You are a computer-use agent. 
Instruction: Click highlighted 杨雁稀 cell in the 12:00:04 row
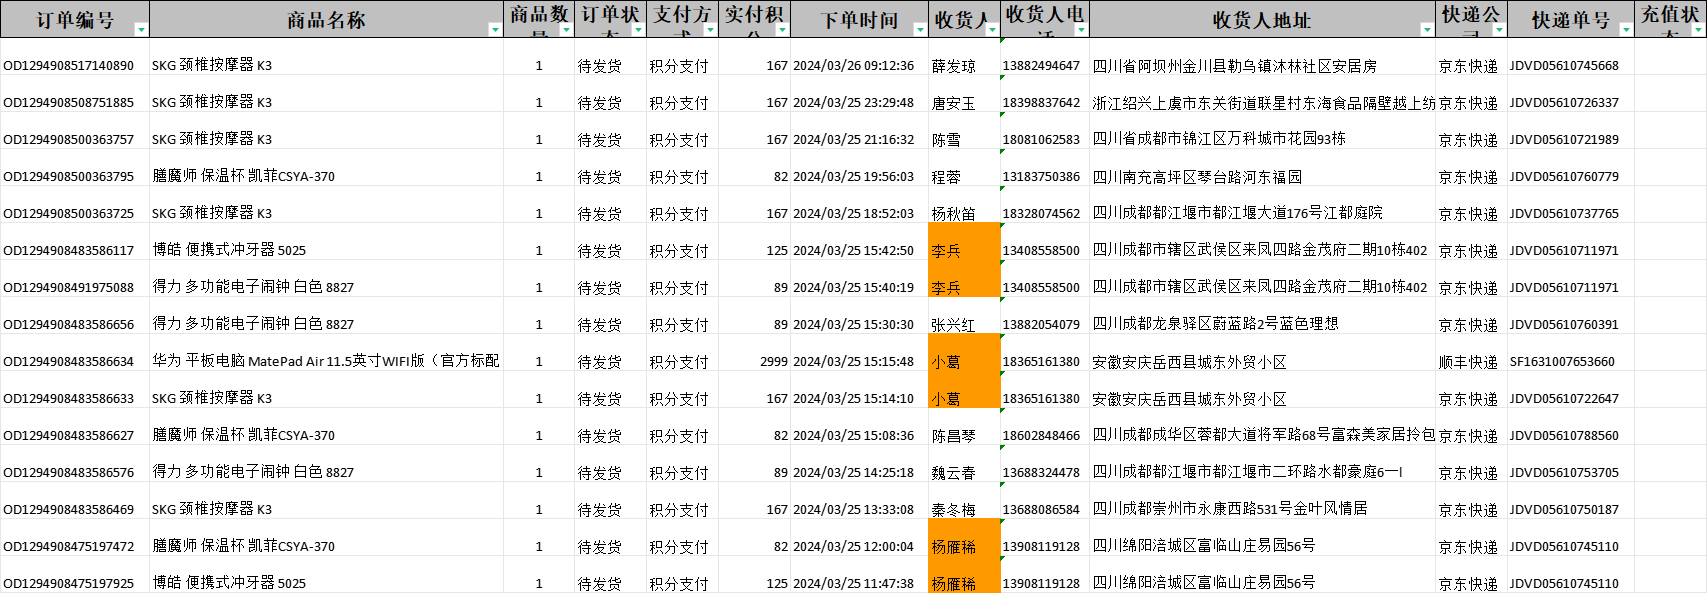(964, 538)
